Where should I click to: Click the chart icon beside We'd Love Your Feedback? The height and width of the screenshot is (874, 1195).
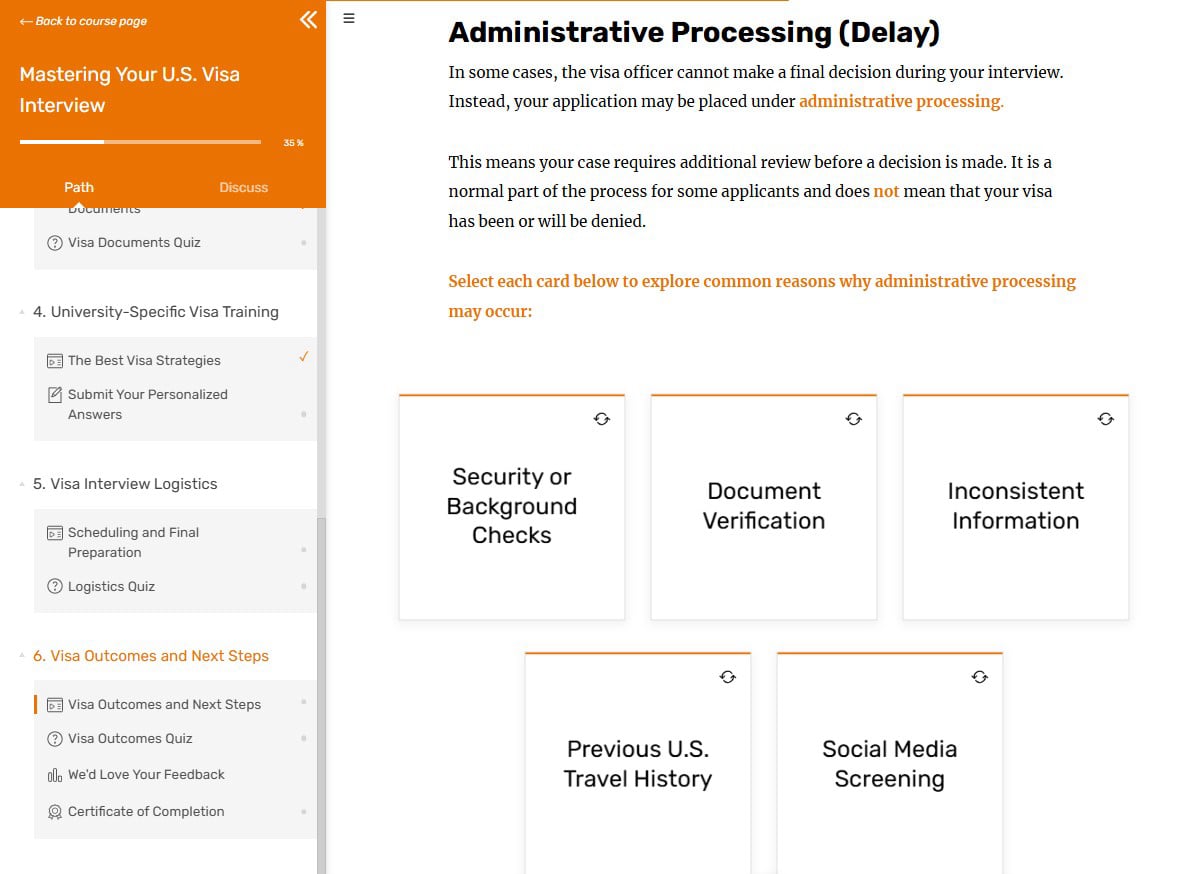click(55, 776)
